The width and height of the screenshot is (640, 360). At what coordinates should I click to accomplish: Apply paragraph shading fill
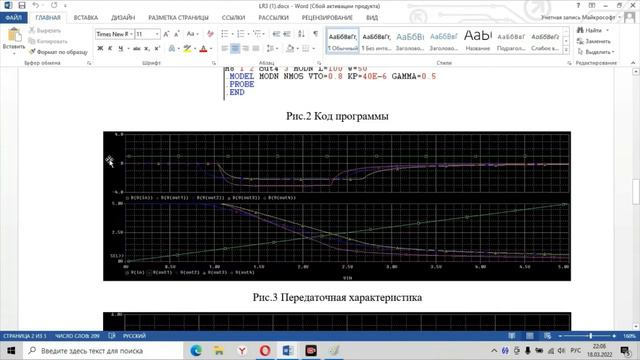(290, 49)
